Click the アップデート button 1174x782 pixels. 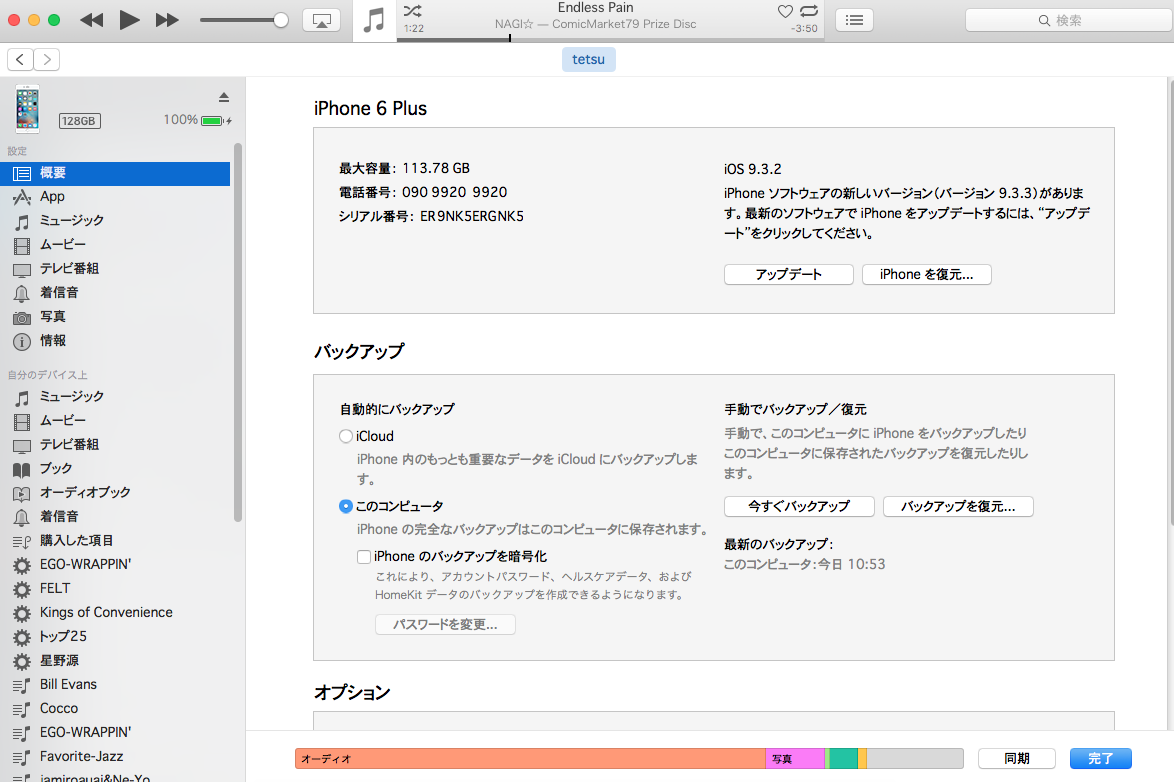pos(788,274)
